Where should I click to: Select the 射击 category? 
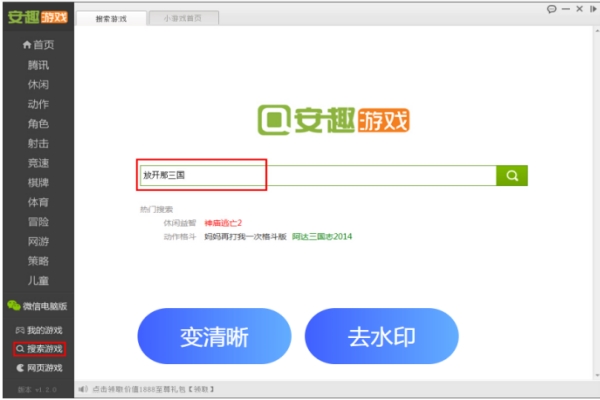click(x=38, y=144)
